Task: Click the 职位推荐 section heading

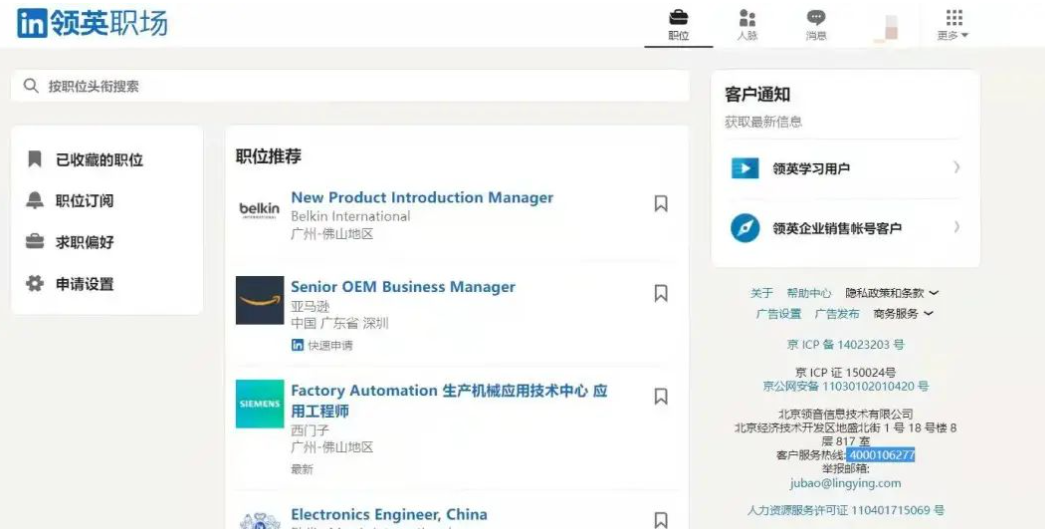Action: (269, 157)
